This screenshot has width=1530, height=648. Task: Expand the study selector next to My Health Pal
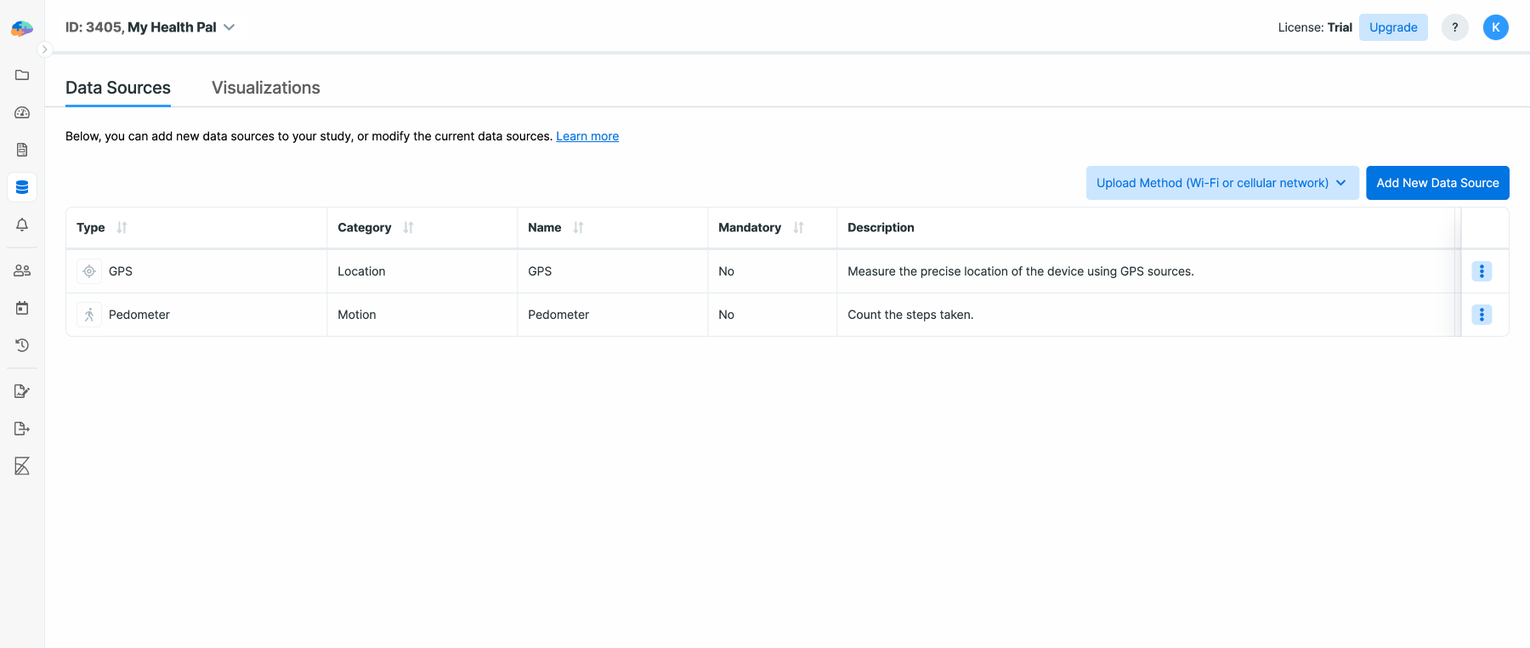230,27
